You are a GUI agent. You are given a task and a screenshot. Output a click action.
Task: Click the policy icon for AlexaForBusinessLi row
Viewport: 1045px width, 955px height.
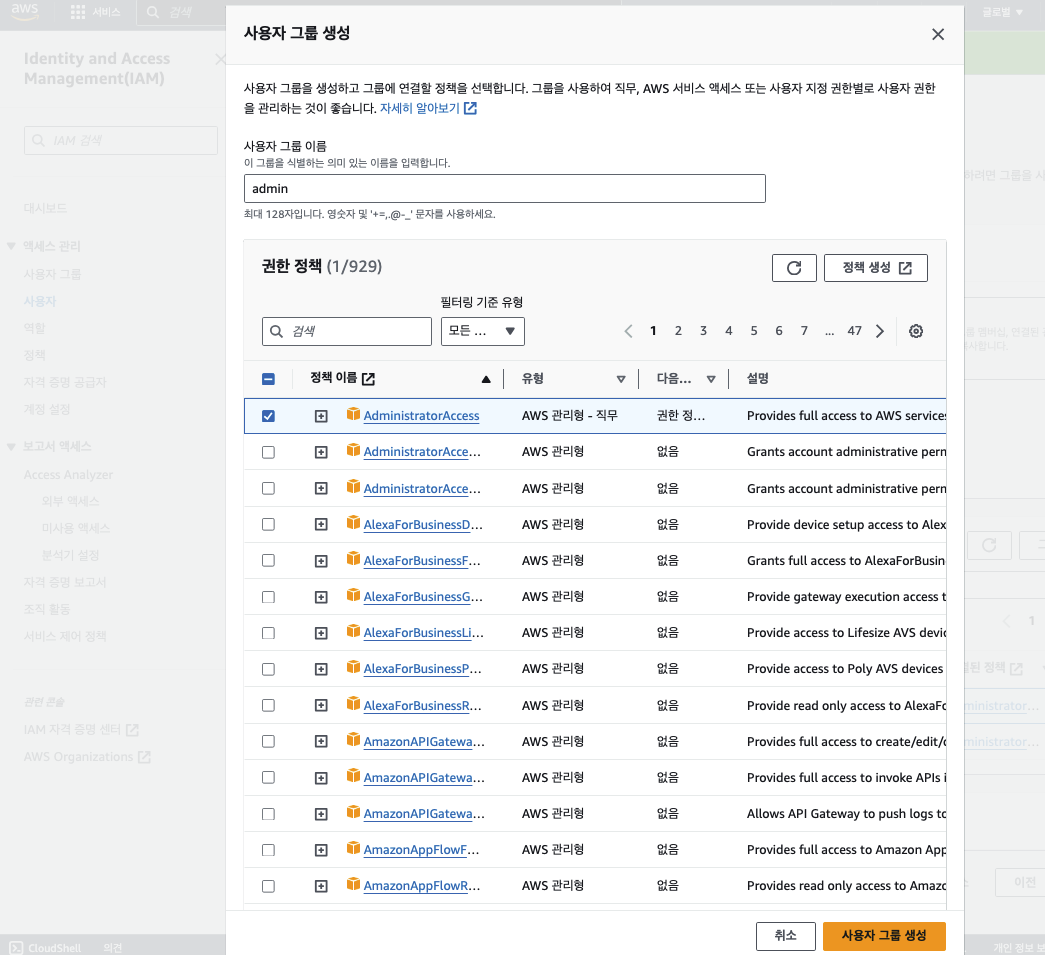coord(353,631)
